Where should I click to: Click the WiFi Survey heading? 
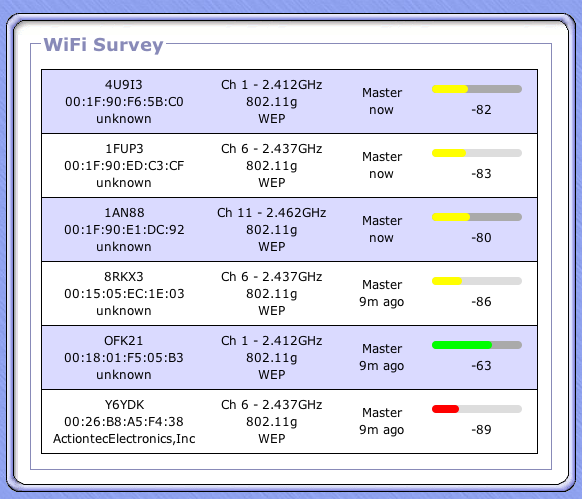[103, 45]
